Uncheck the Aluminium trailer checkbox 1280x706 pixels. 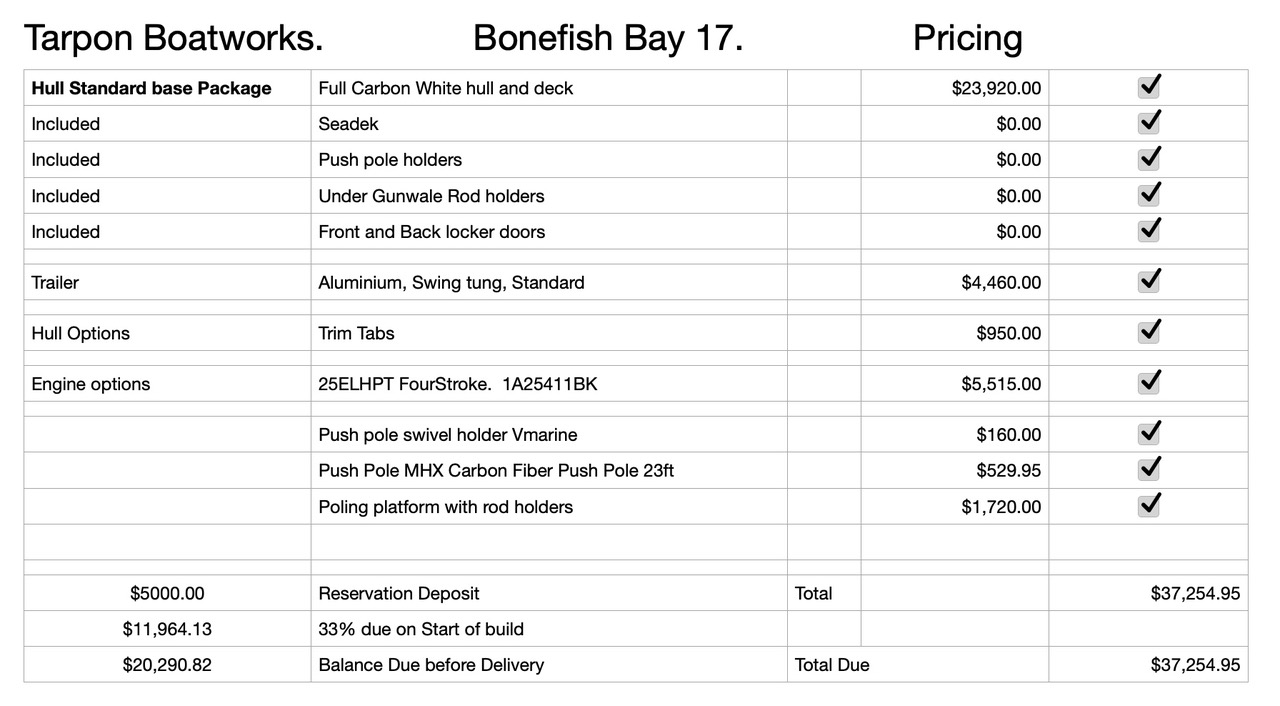1149,282
